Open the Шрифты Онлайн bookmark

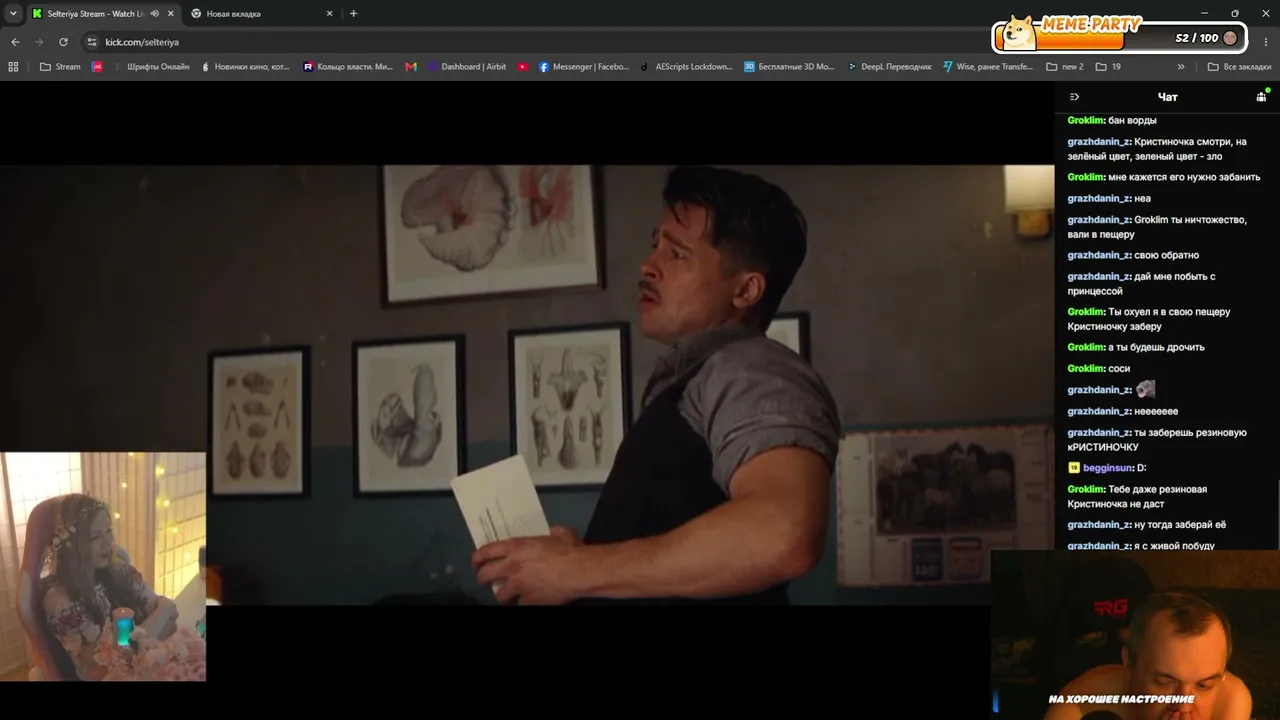tap(150, 67)
